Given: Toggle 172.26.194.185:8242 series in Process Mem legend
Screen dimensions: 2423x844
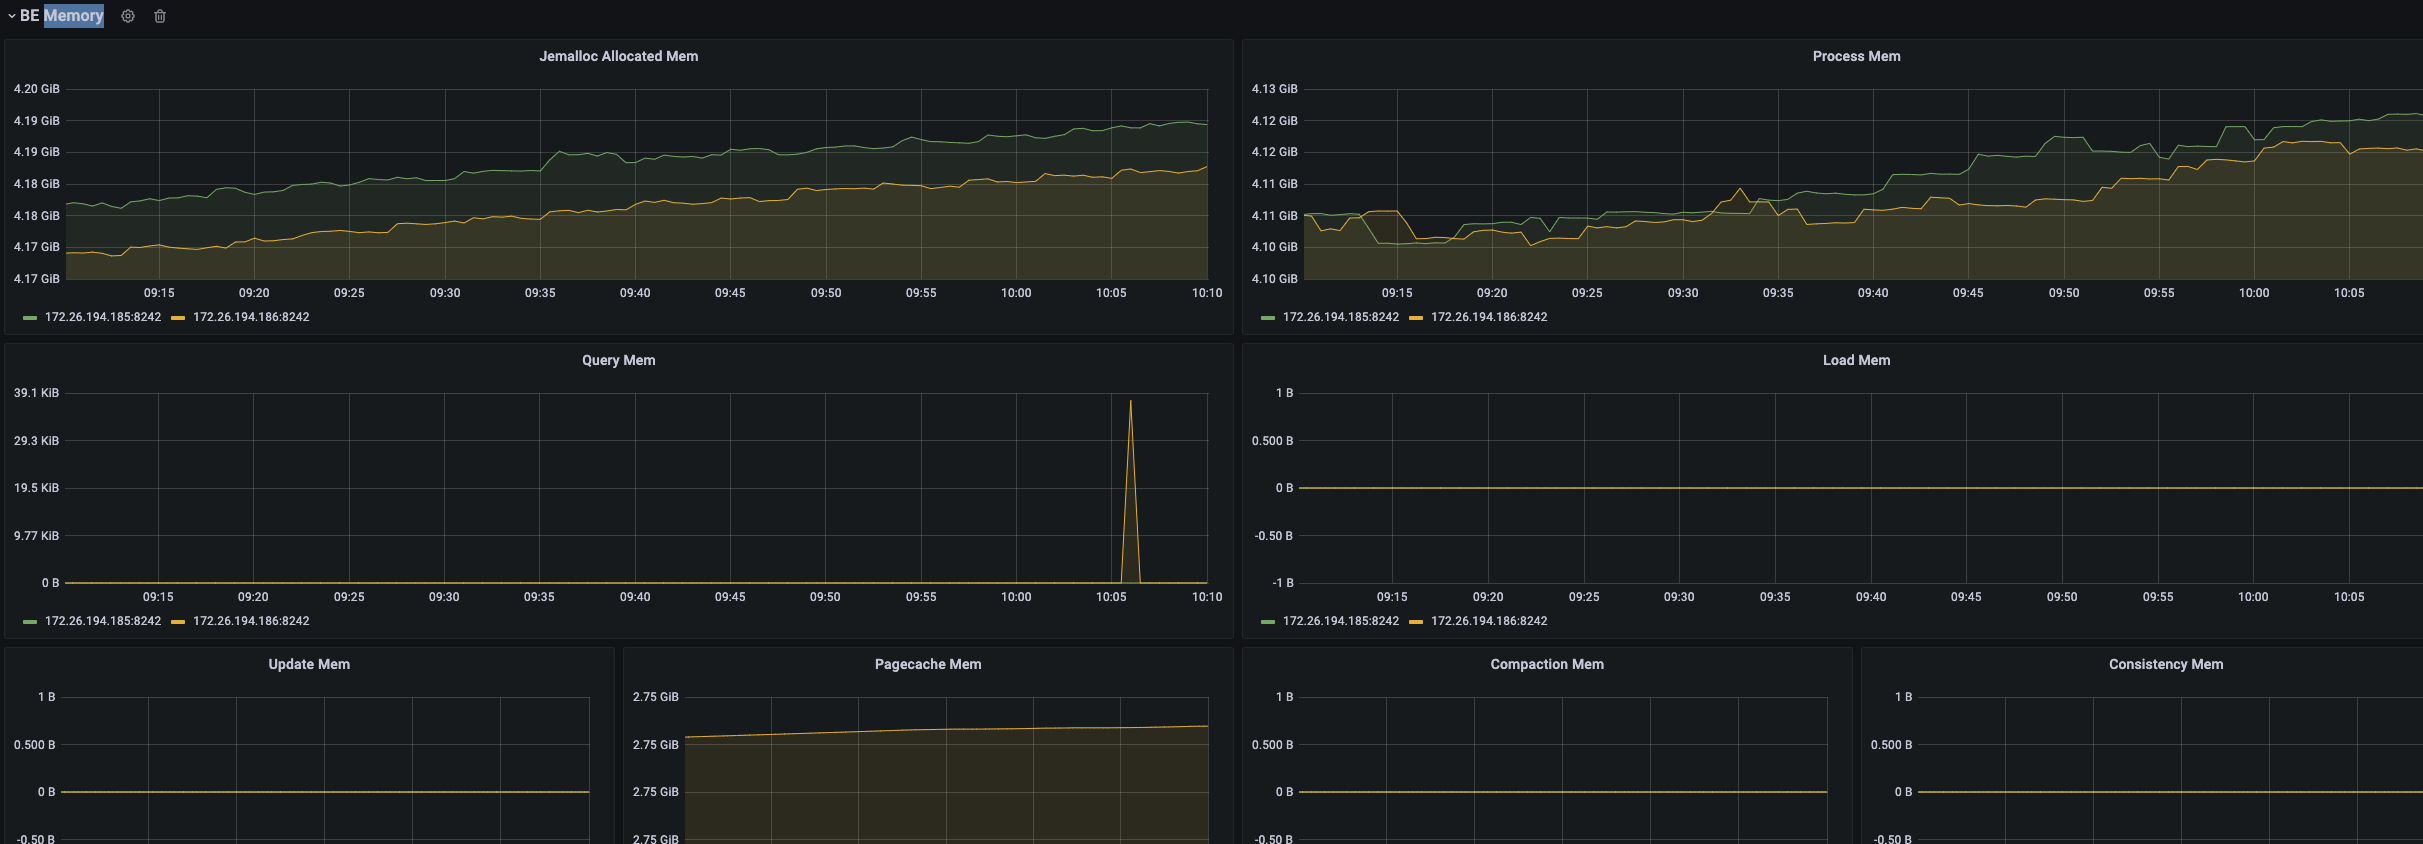Looking at the screenshot, I should click(x=1341, y=317).
